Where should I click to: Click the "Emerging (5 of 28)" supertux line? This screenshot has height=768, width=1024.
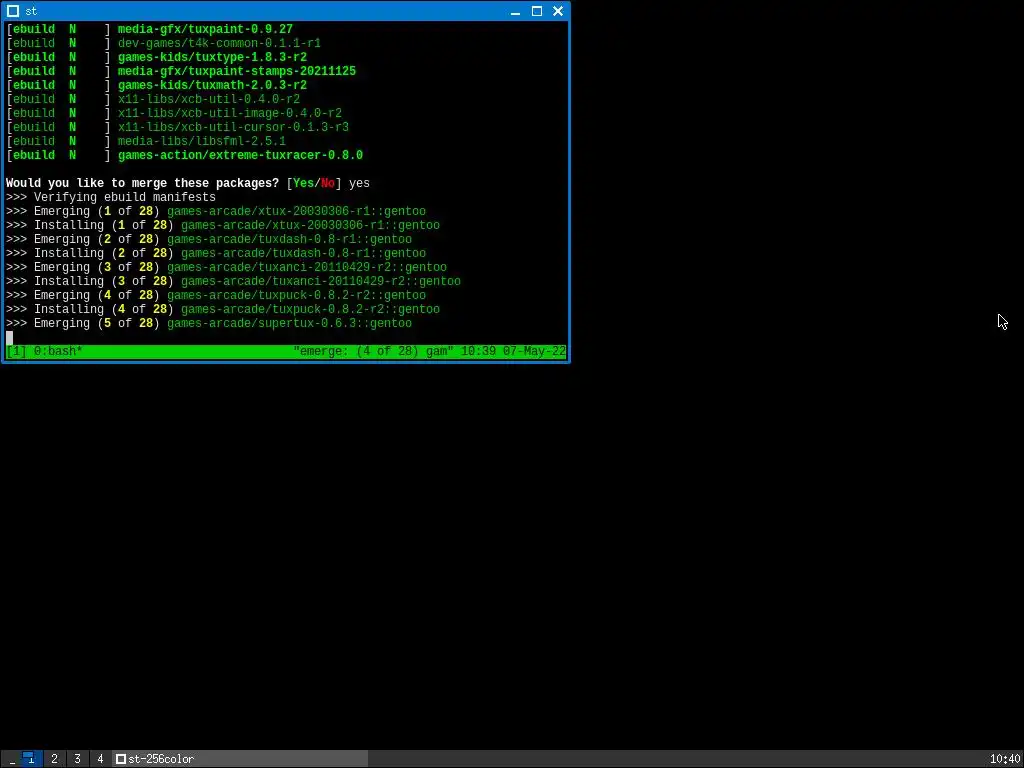pyautogui.click(x=208, y=323)
